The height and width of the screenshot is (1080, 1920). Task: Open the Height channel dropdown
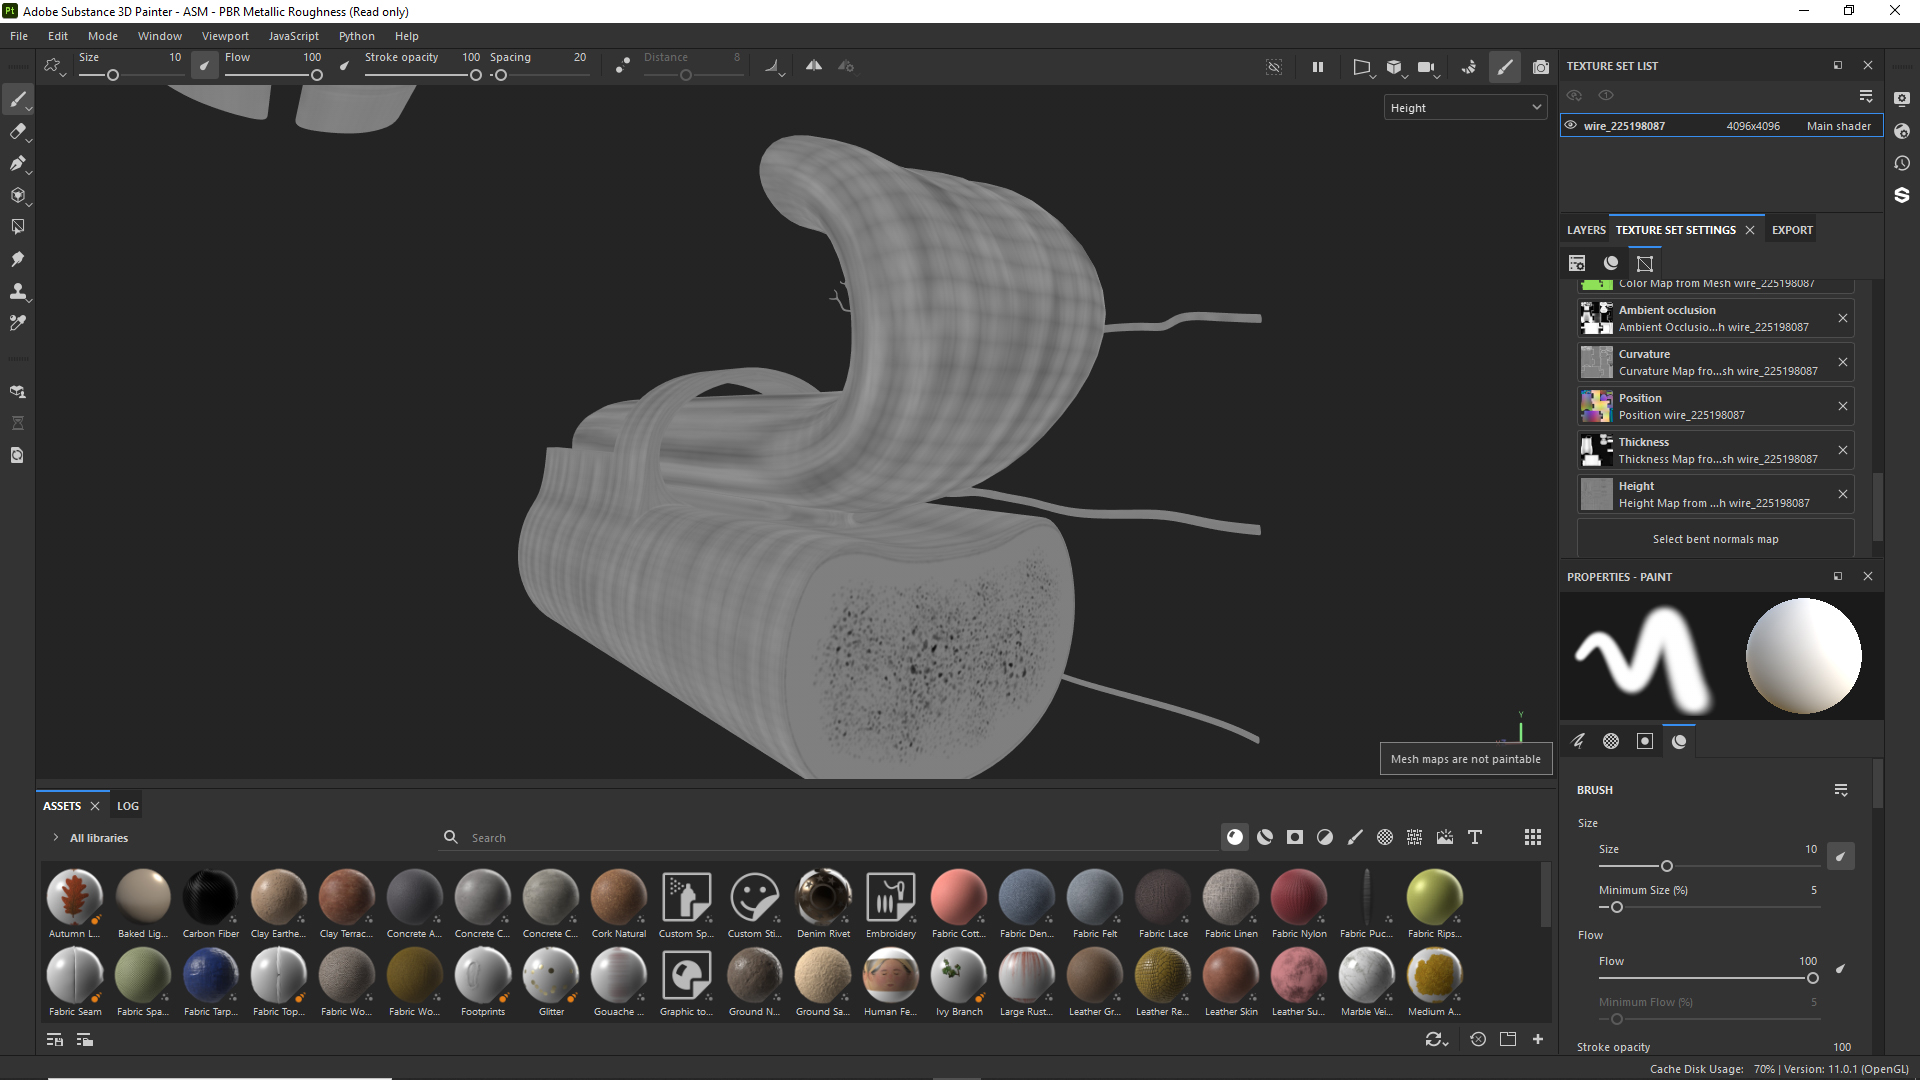point(1465,108)
